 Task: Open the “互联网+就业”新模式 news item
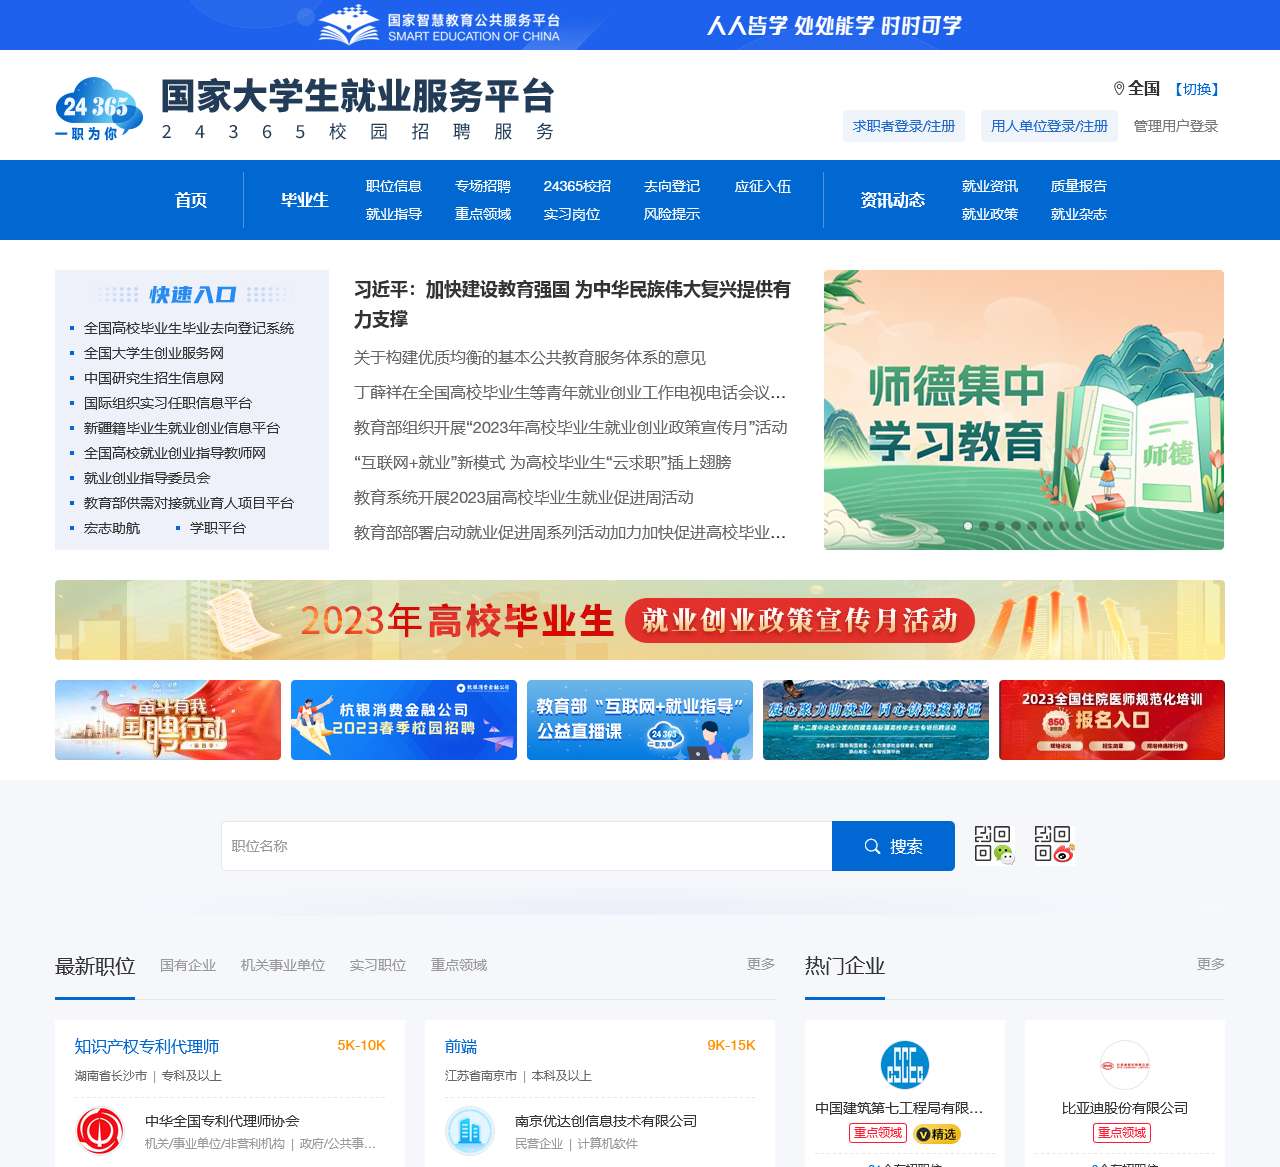(x=543, y=463)
